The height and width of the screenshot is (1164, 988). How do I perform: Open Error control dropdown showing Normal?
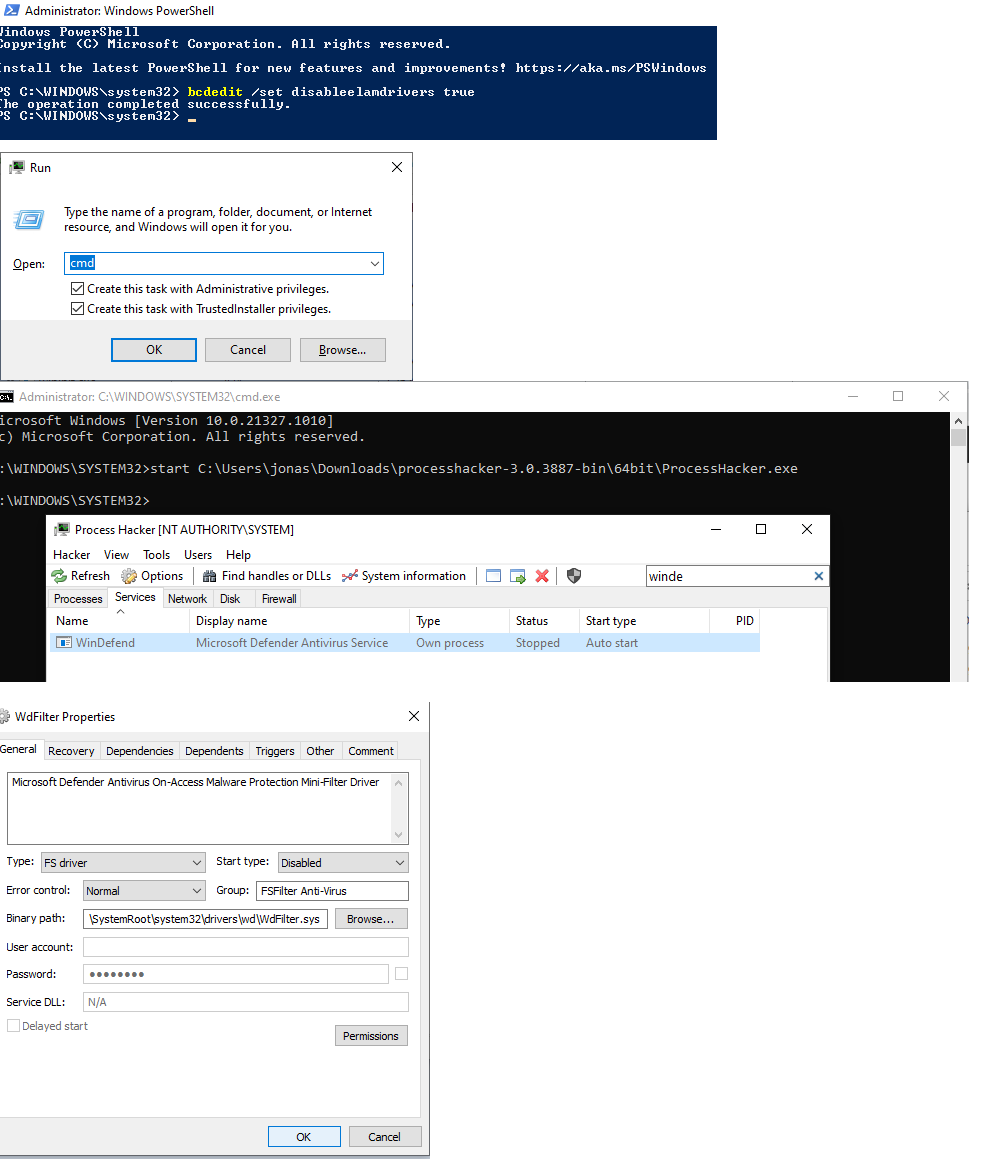click(x=144, y=891)
